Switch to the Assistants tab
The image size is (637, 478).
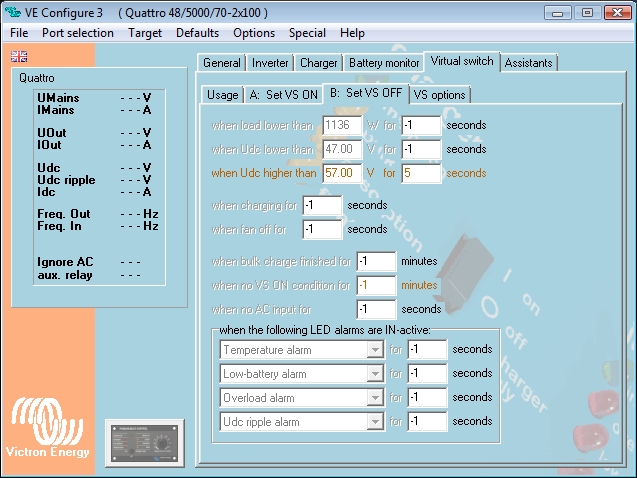(529, 63)
